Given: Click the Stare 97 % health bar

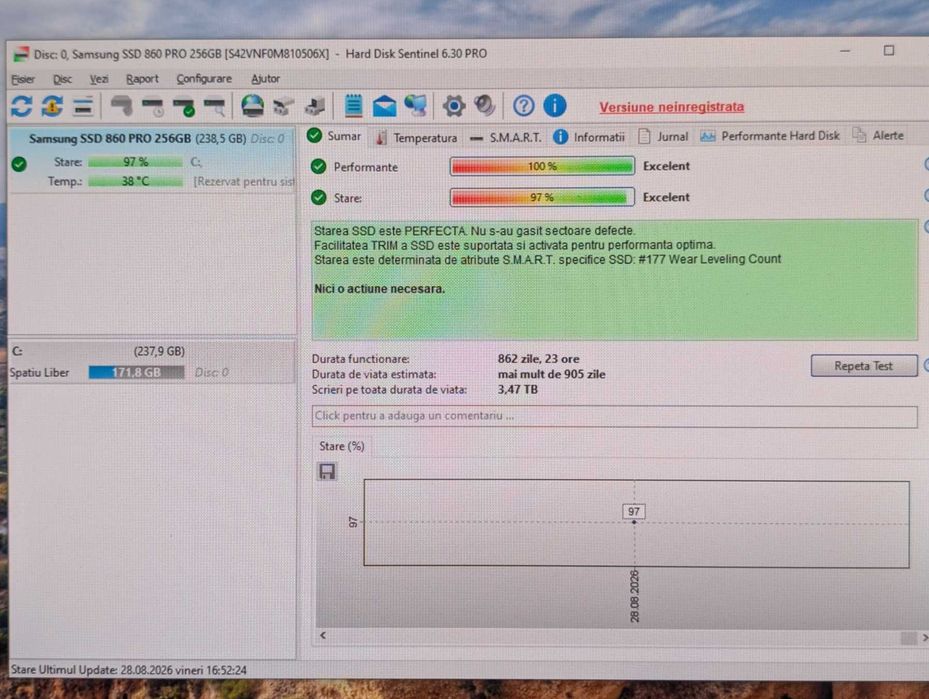Looking at the screenshot, I should click(542, 197).
